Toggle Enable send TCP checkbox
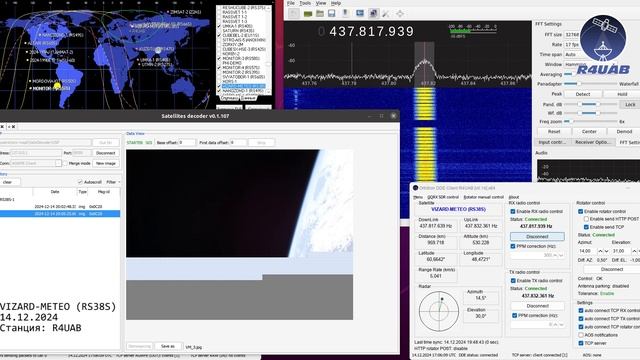Image resolution: width=640 pixels, height=360 pixels. click(x=586, y=227)
